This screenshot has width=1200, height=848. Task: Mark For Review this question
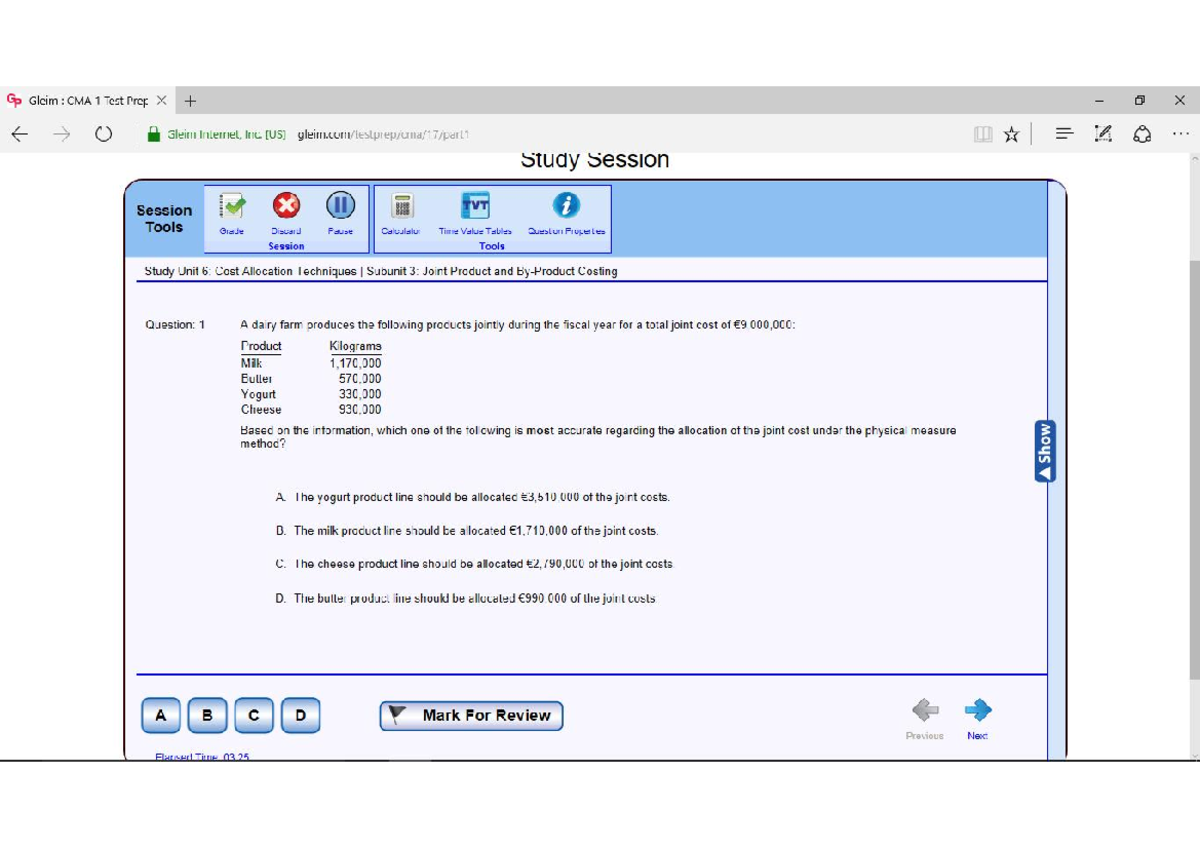[471, 716]
